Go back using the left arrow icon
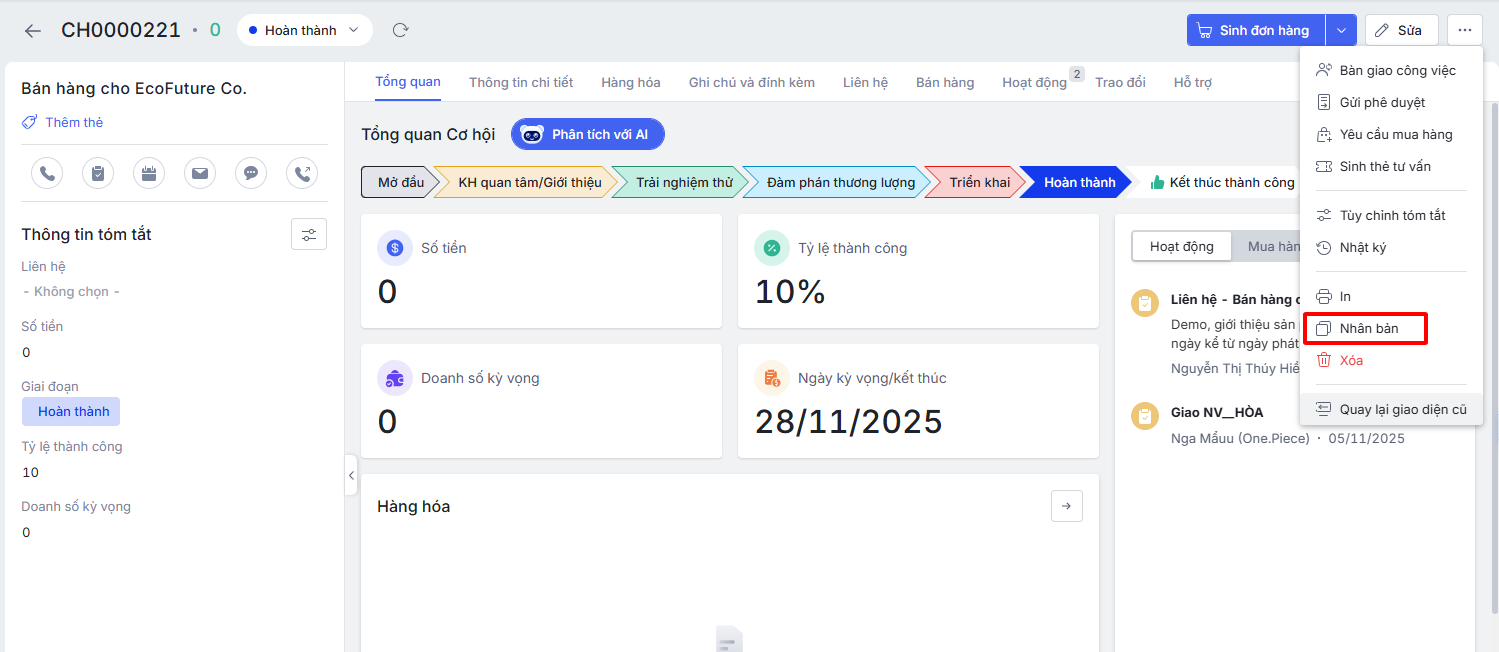 click(33, 31)
